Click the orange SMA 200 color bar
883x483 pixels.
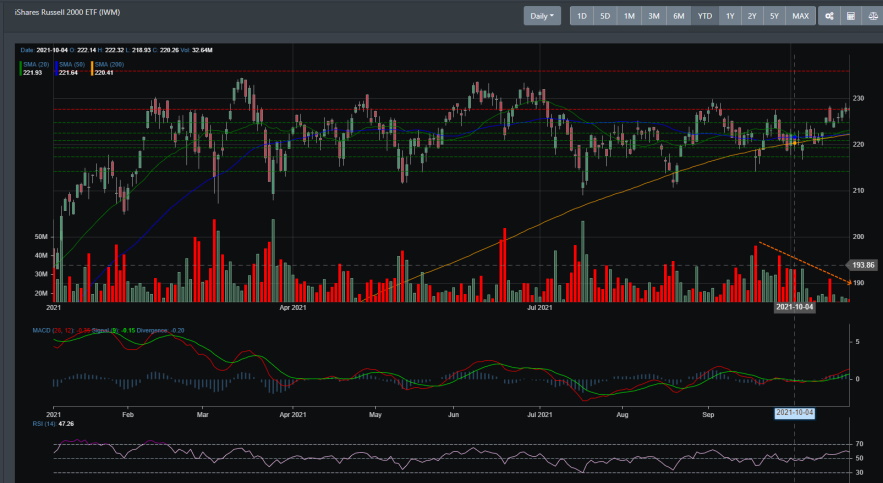coord(92,69)
